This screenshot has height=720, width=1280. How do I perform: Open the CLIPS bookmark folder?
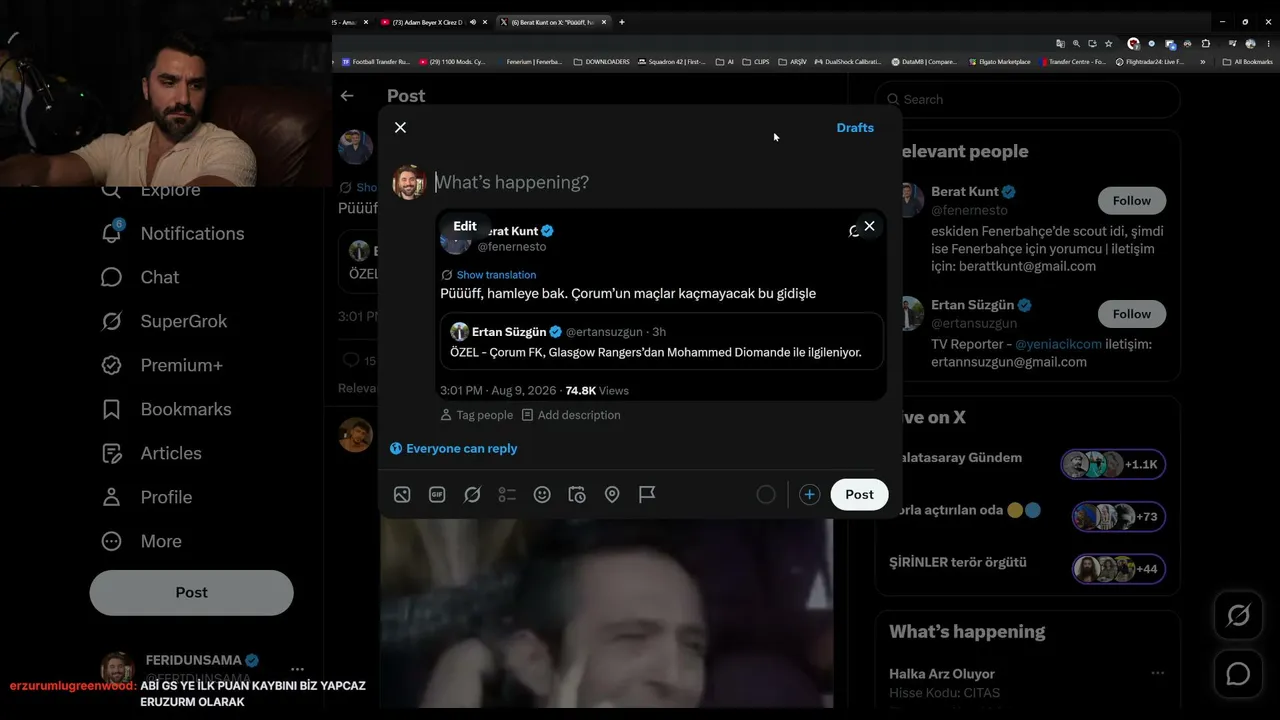[756, 62]
